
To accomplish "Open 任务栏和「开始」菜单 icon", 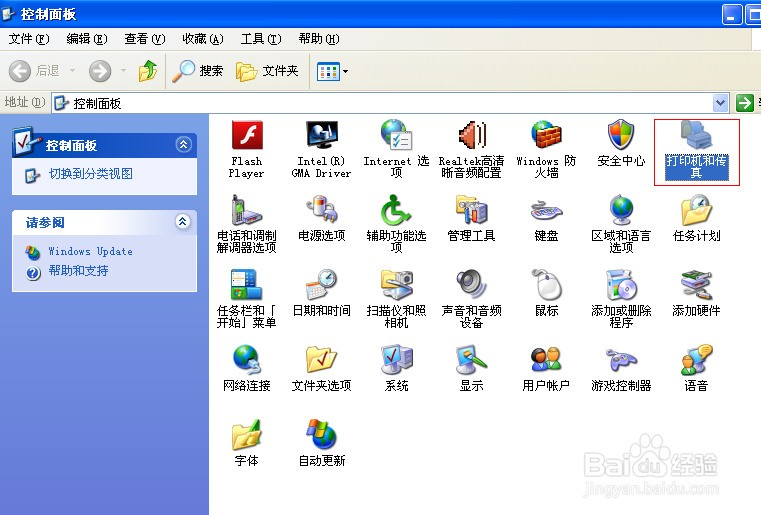I will (x=247, y=299).
